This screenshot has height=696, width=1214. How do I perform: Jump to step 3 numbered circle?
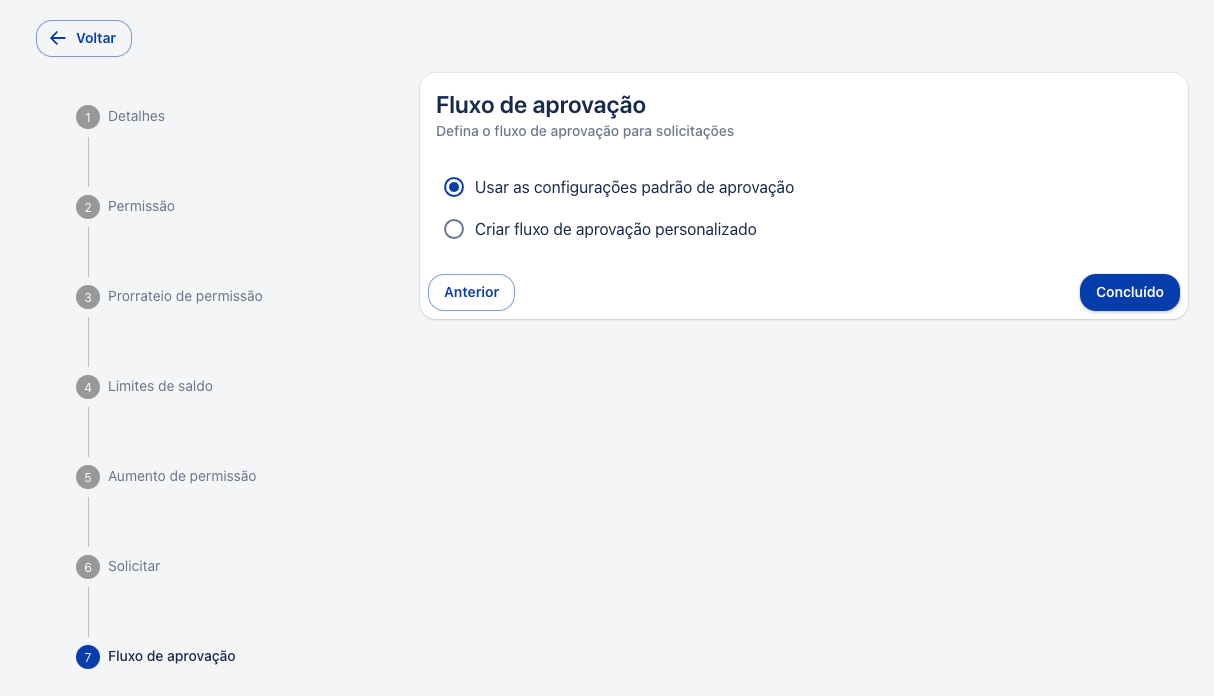point(88,297)
